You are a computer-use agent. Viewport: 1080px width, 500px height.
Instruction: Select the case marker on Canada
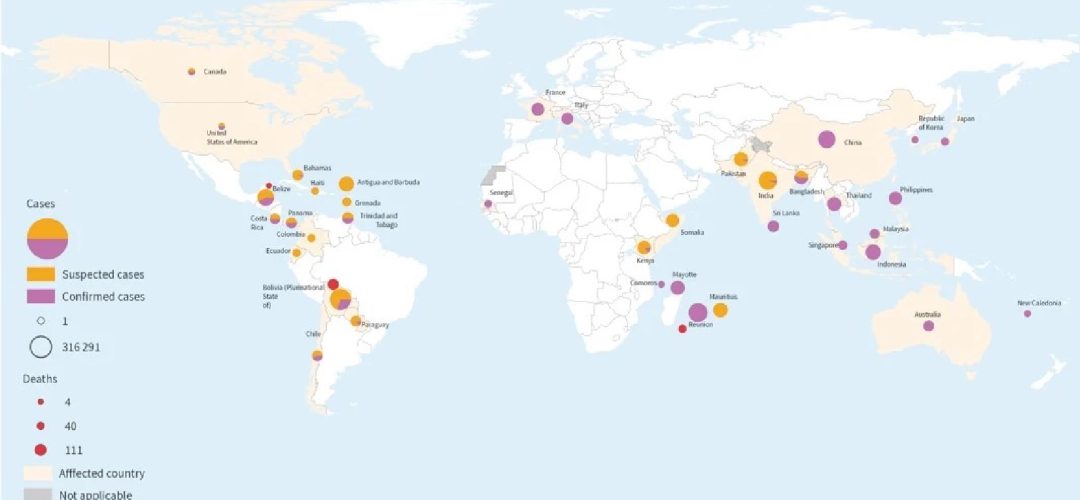[191, 72]
